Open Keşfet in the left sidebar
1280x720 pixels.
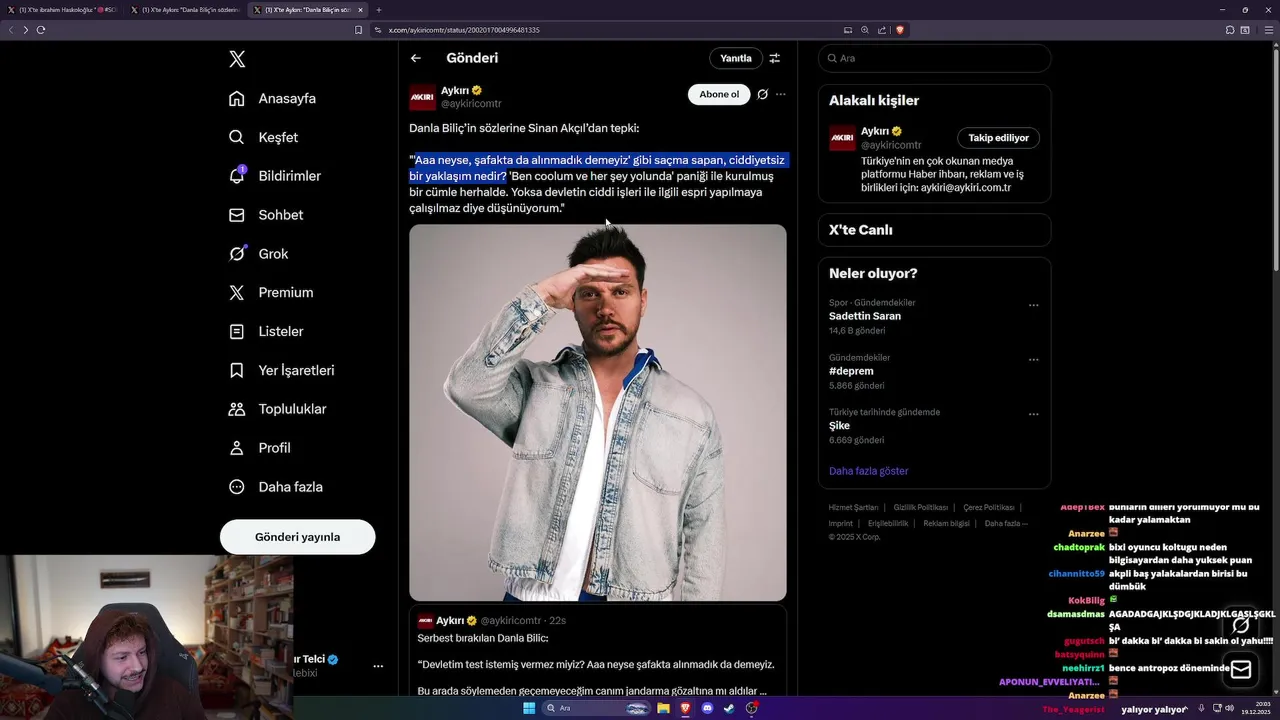[263, 137]
